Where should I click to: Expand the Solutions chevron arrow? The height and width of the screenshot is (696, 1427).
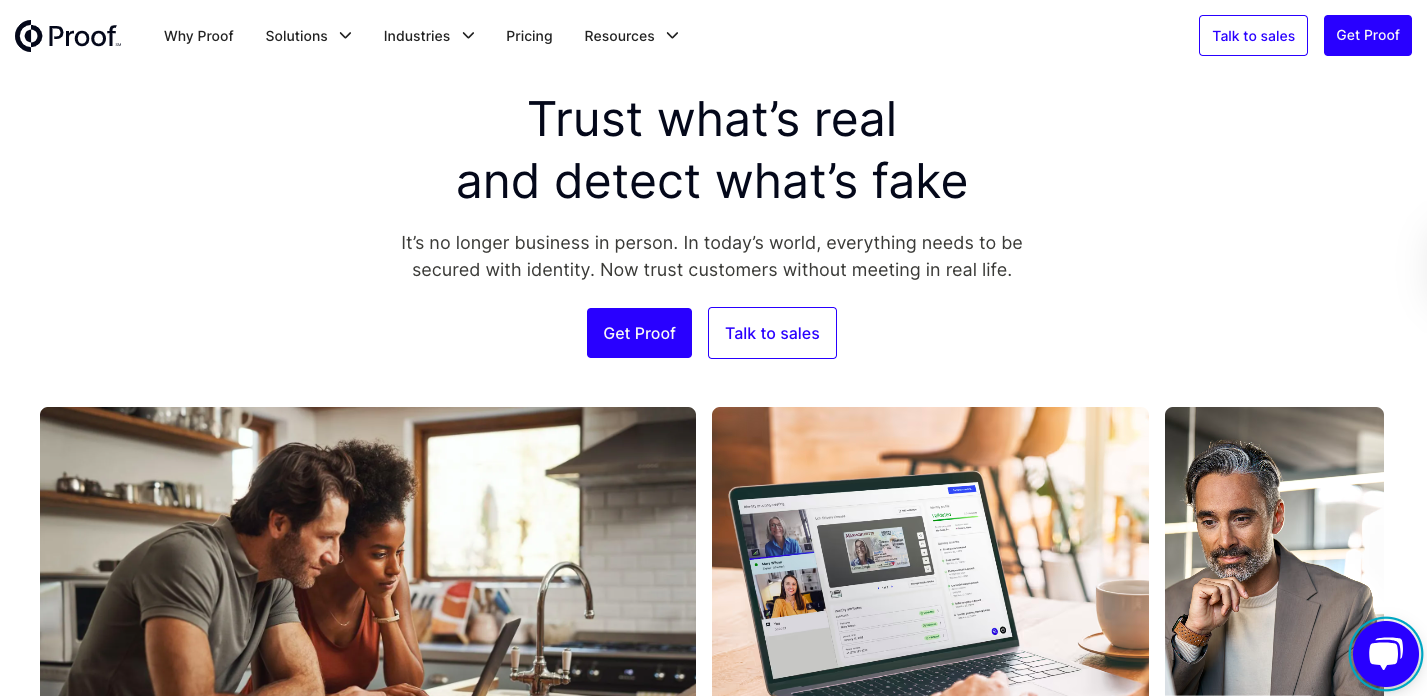345,36
